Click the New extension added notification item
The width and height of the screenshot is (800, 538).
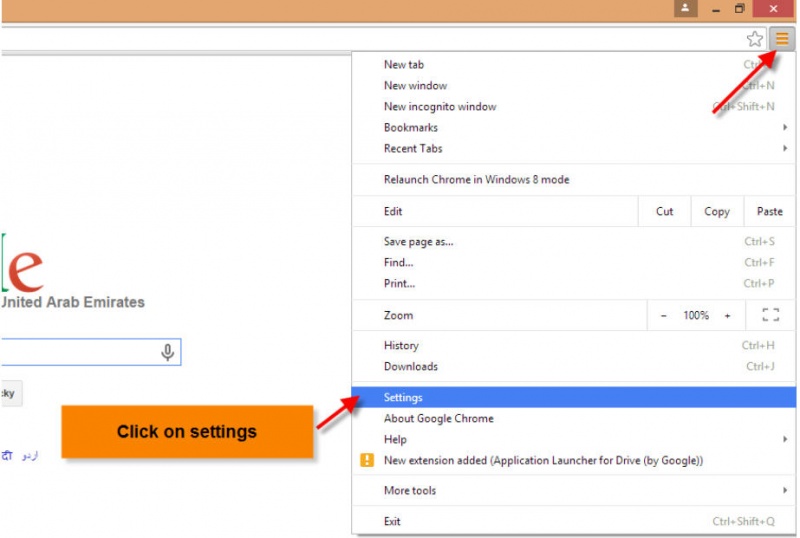(573, 460)
